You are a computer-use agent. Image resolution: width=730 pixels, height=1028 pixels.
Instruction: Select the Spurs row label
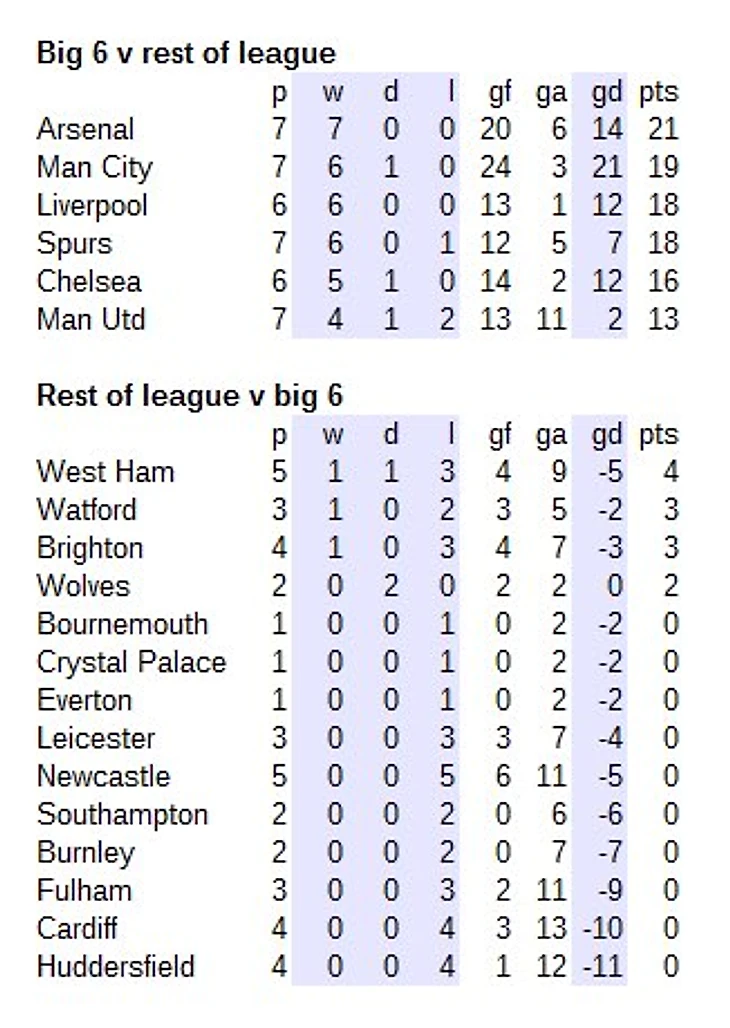[x=74, y=243]
